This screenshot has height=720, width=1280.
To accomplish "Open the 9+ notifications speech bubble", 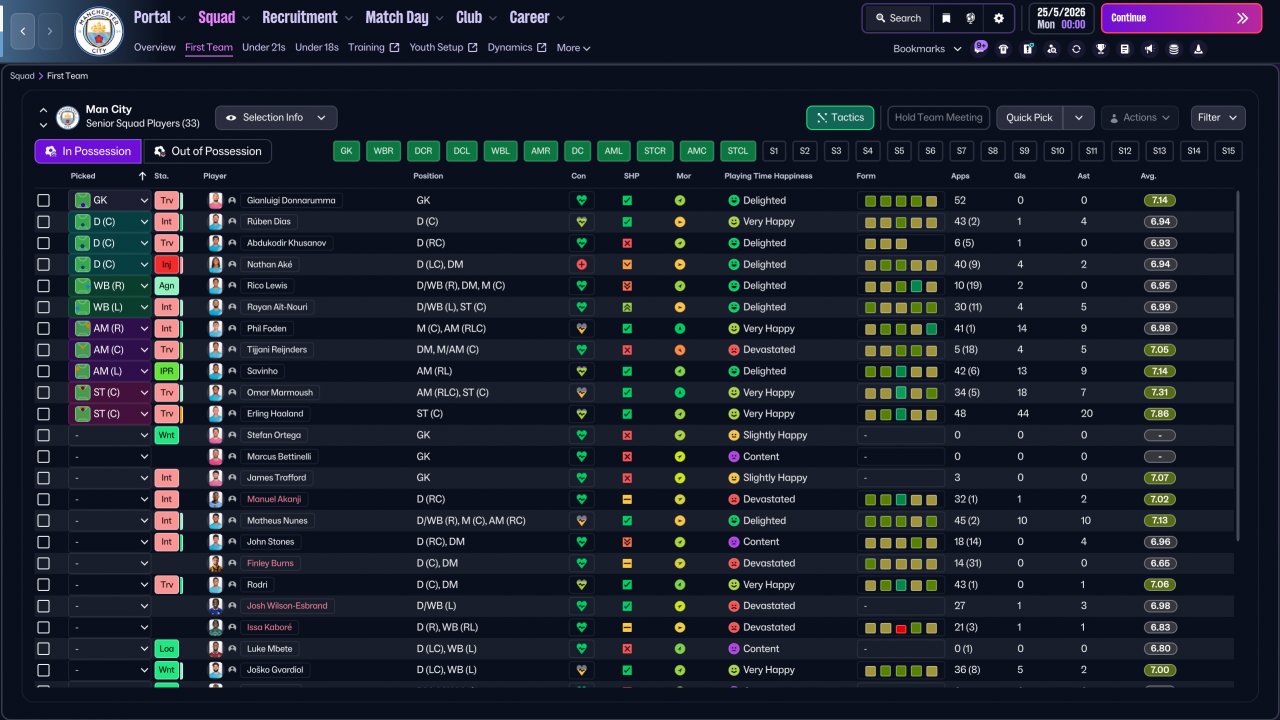I will click(x=980, y=46).
